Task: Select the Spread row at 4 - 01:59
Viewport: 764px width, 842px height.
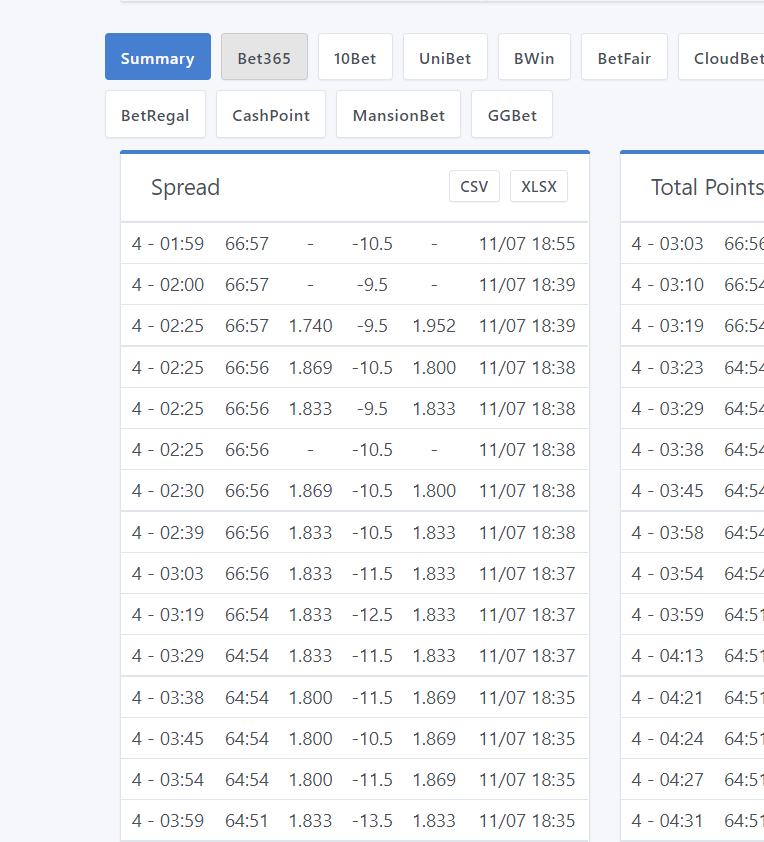Action: [x=168, y=244]
